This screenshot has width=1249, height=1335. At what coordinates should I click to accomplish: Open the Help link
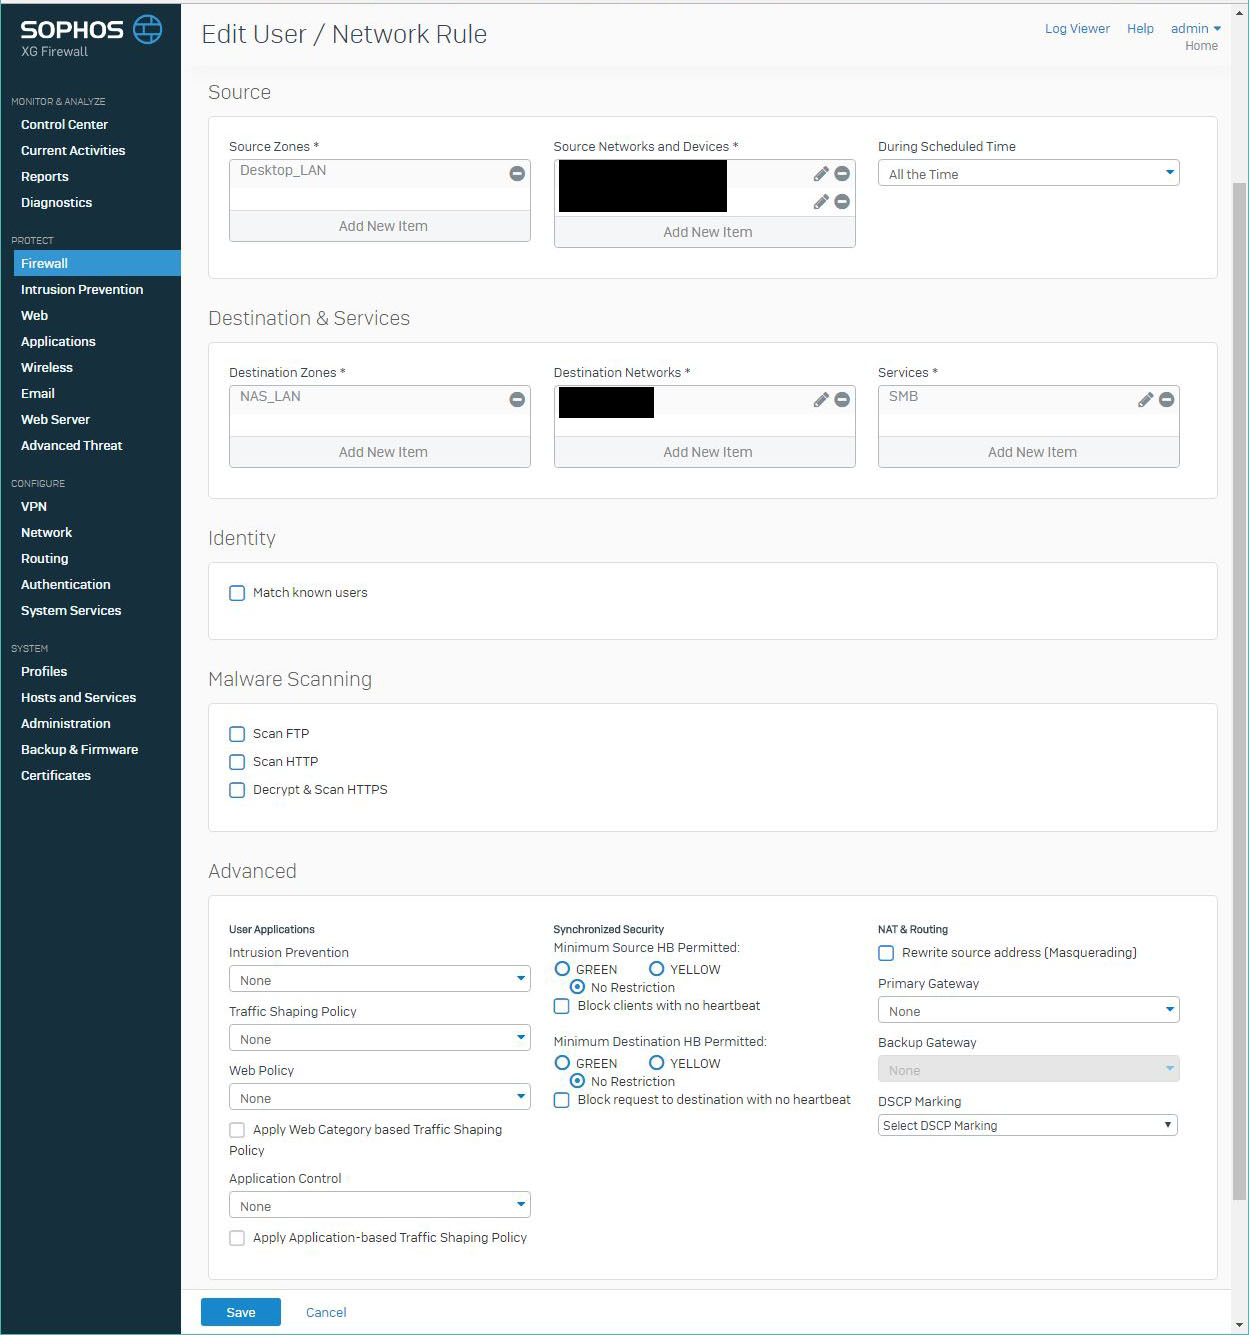(1140, 29)
